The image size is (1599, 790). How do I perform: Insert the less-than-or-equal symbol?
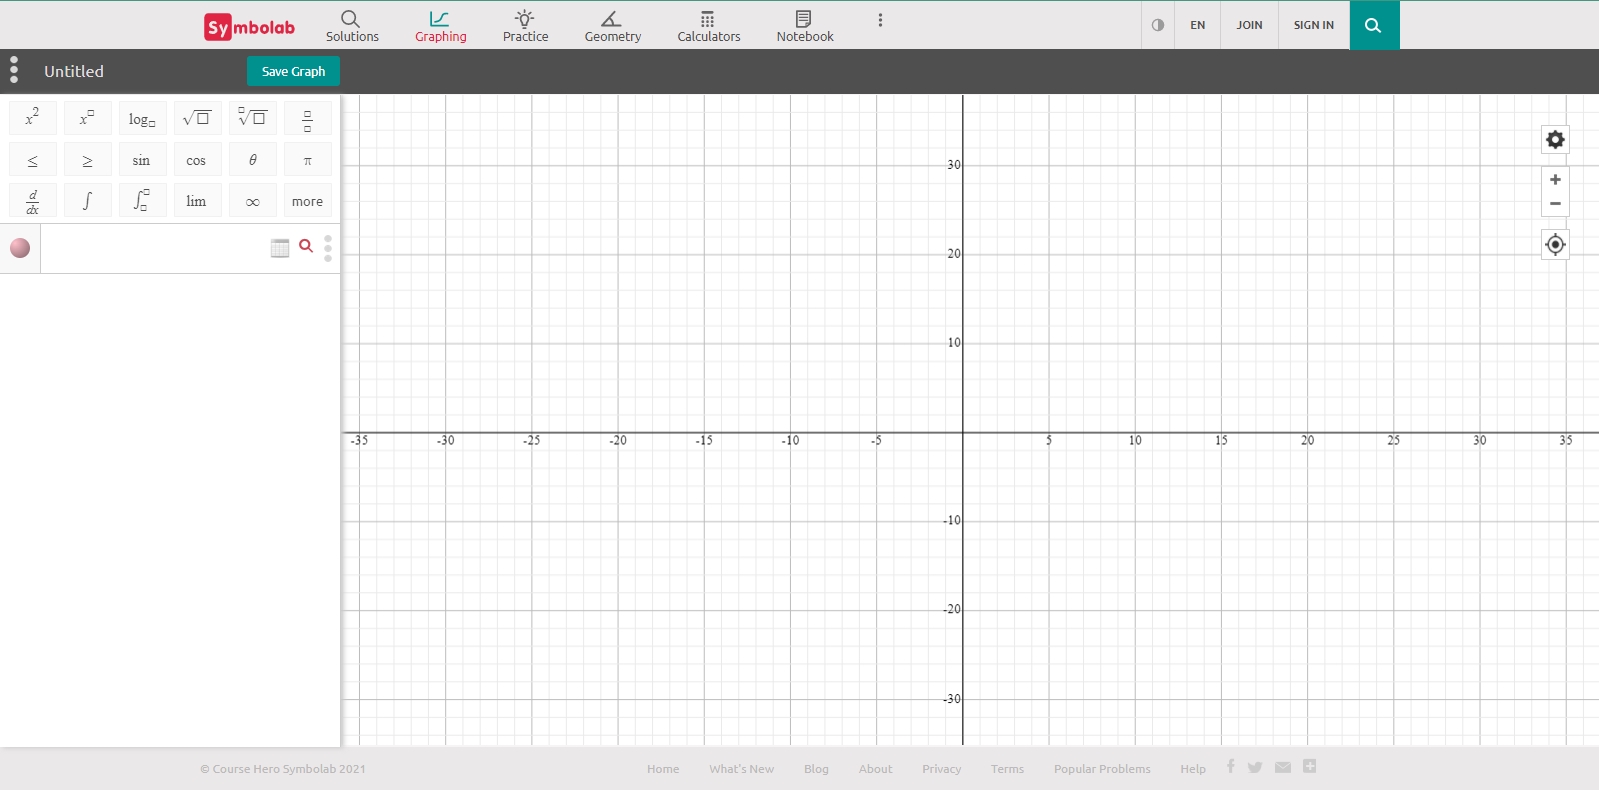pos(32,159)
